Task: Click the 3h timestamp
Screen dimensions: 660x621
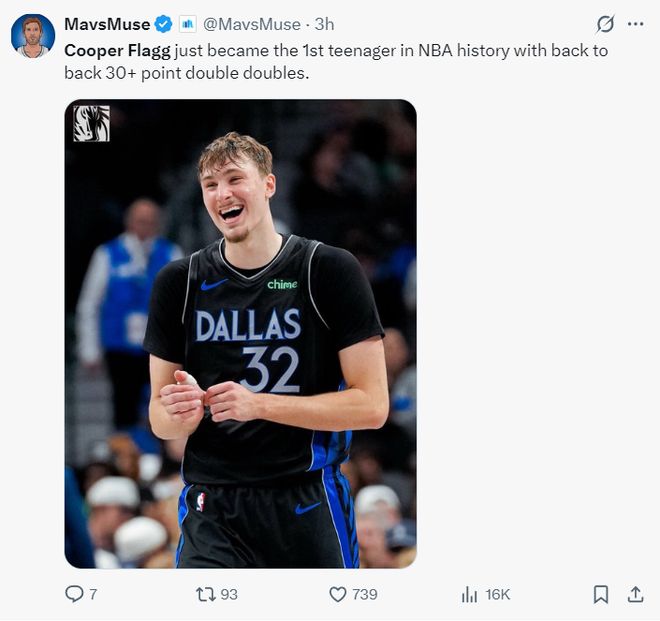Action: coord(324,24)
